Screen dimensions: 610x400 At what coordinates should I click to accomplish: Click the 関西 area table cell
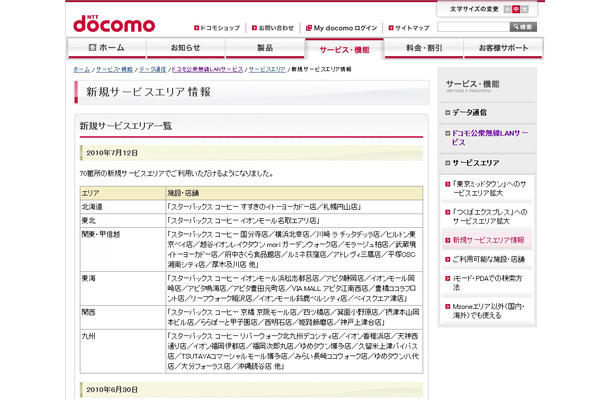[x=123, y=317]
